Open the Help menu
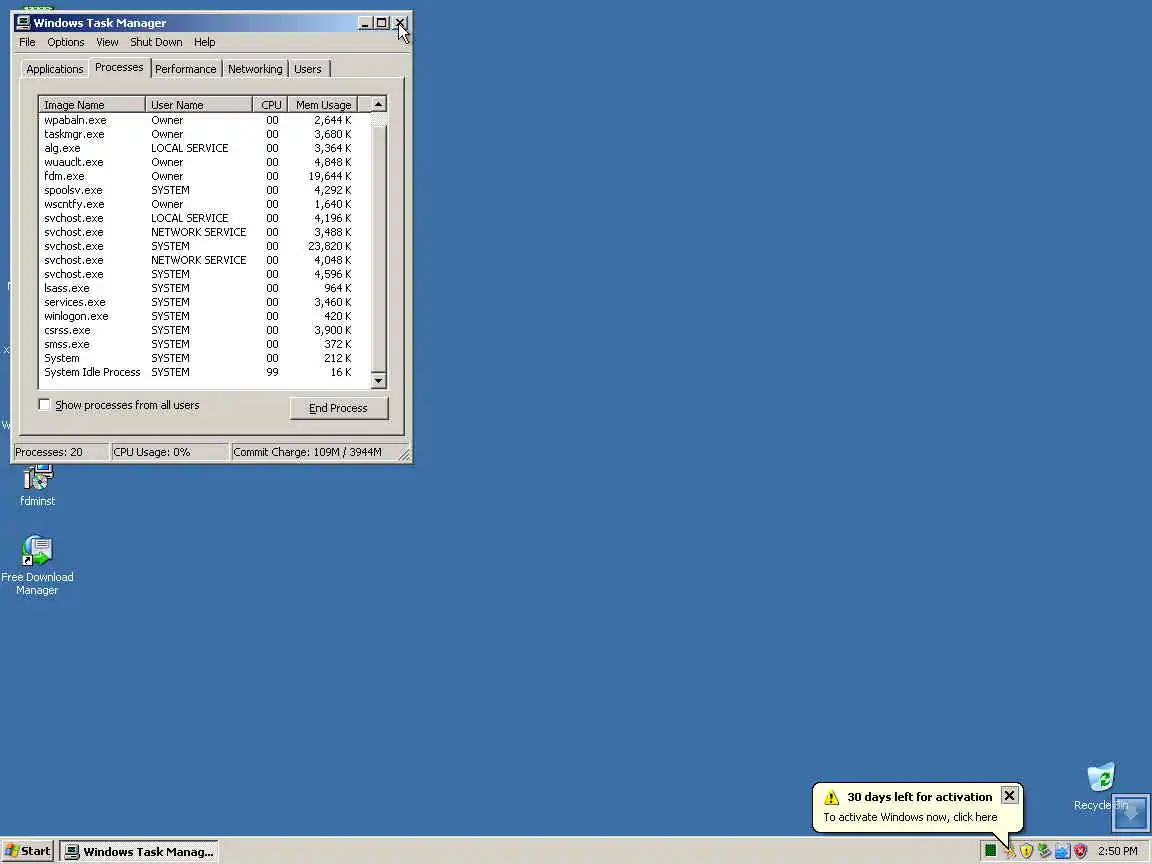The height and width of the screenshot is (864, 1152). click(205, 42)
